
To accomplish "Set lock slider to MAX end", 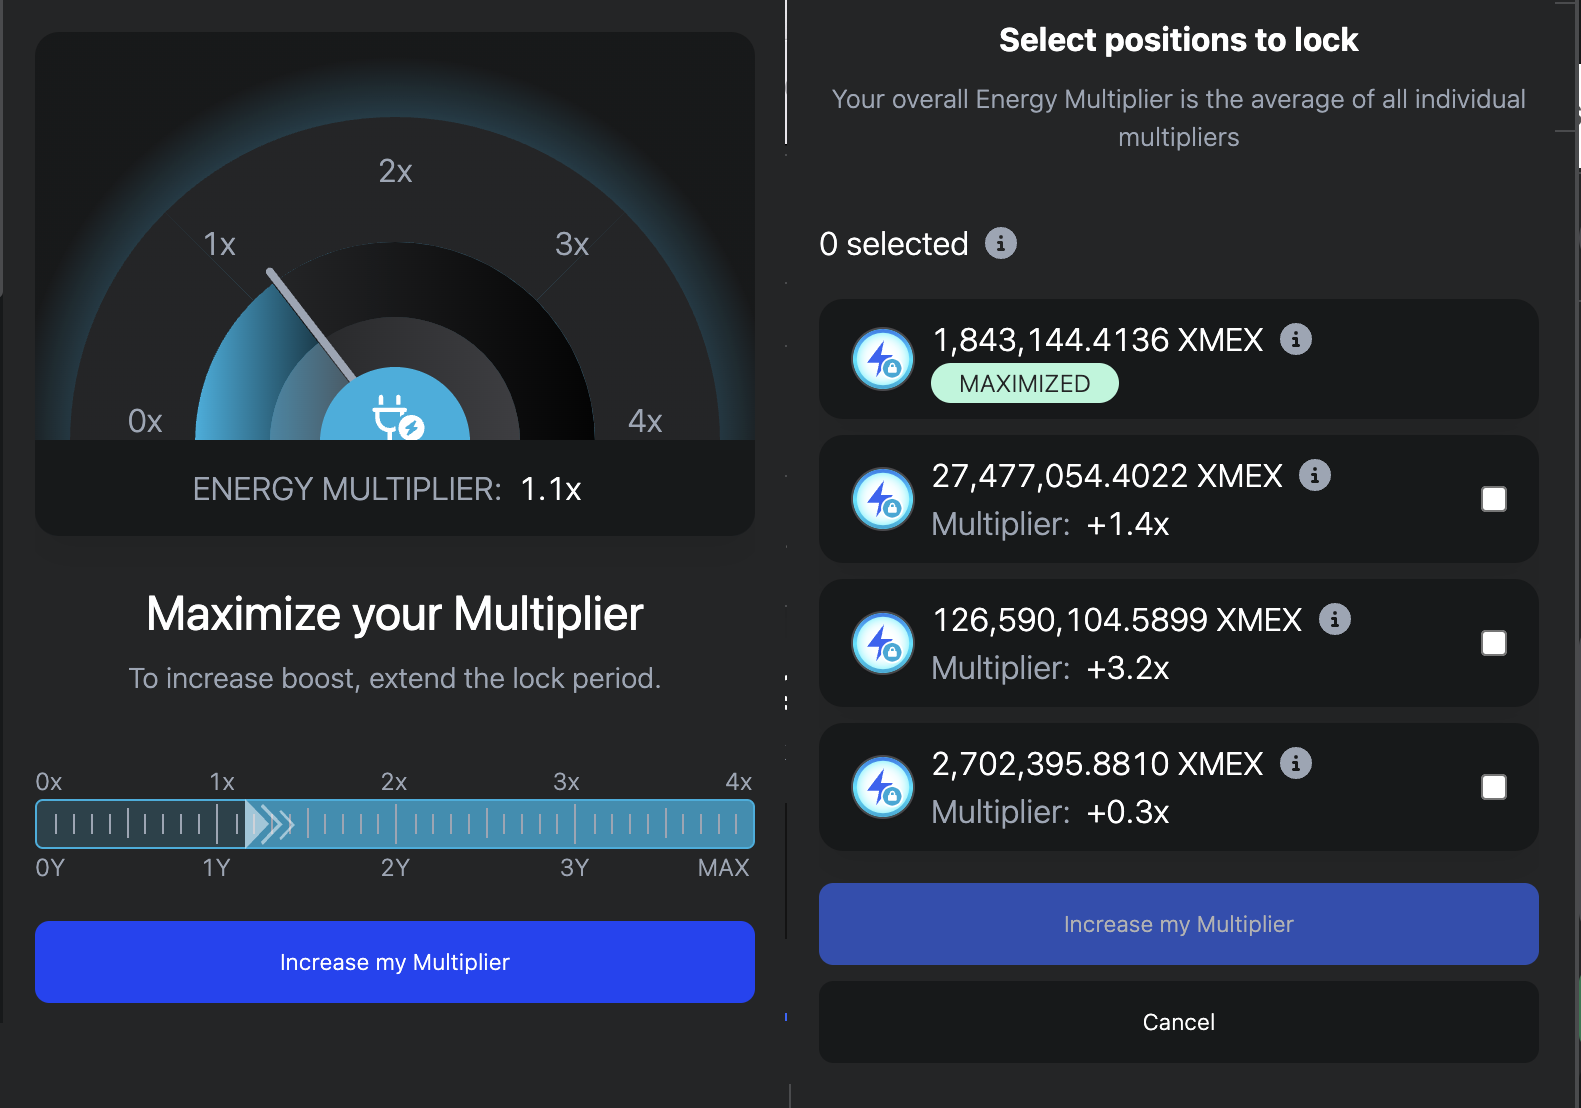I will coord(748,824).
